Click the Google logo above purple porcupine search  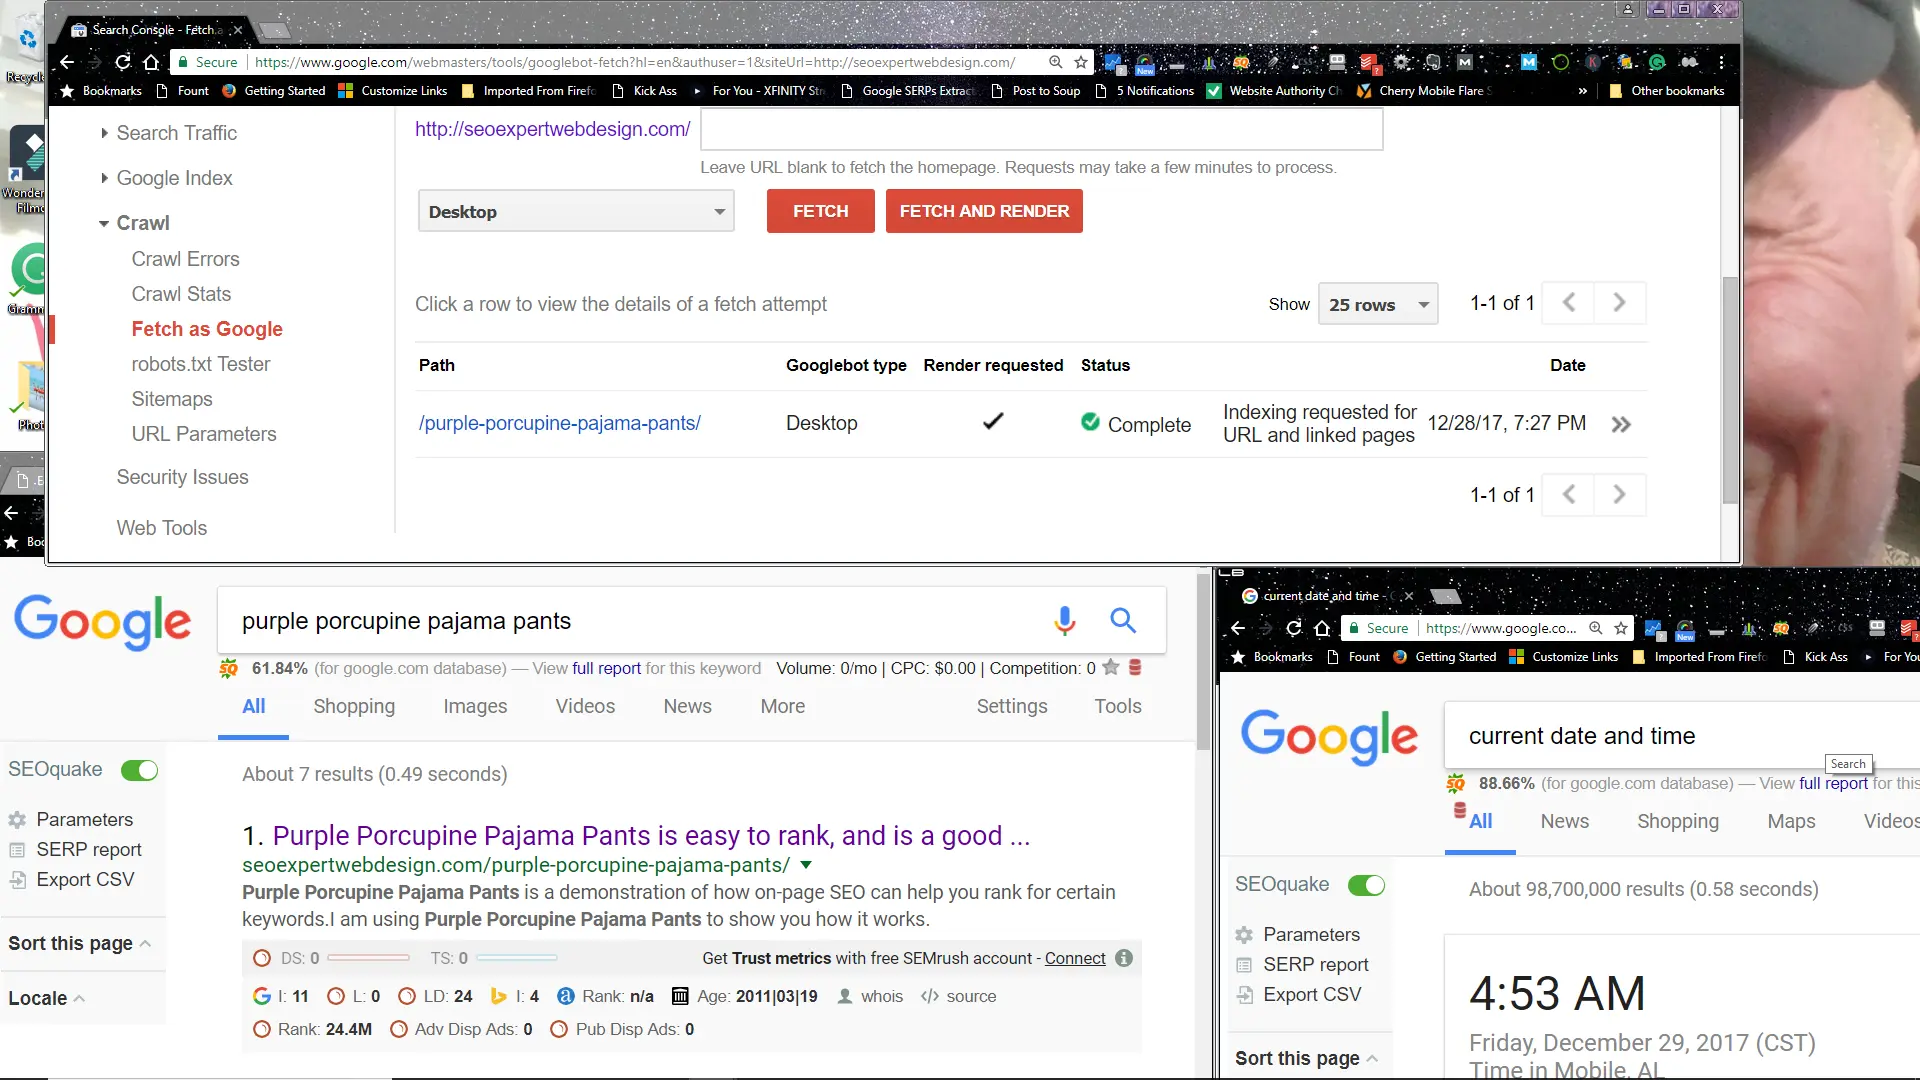tap(102, 622)
